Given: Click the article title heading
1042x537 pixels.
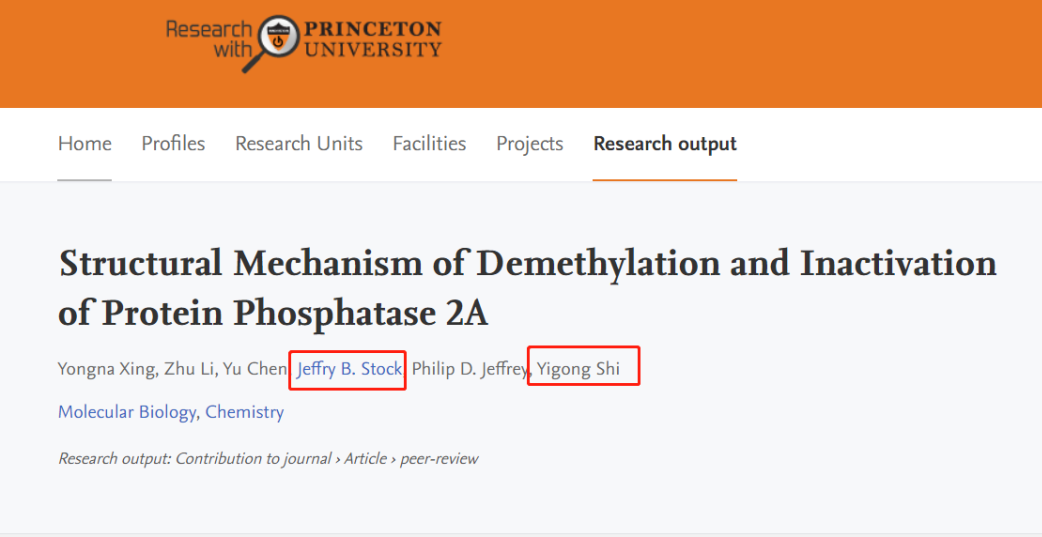Looking at the screenshot, I should pos(527,288).
